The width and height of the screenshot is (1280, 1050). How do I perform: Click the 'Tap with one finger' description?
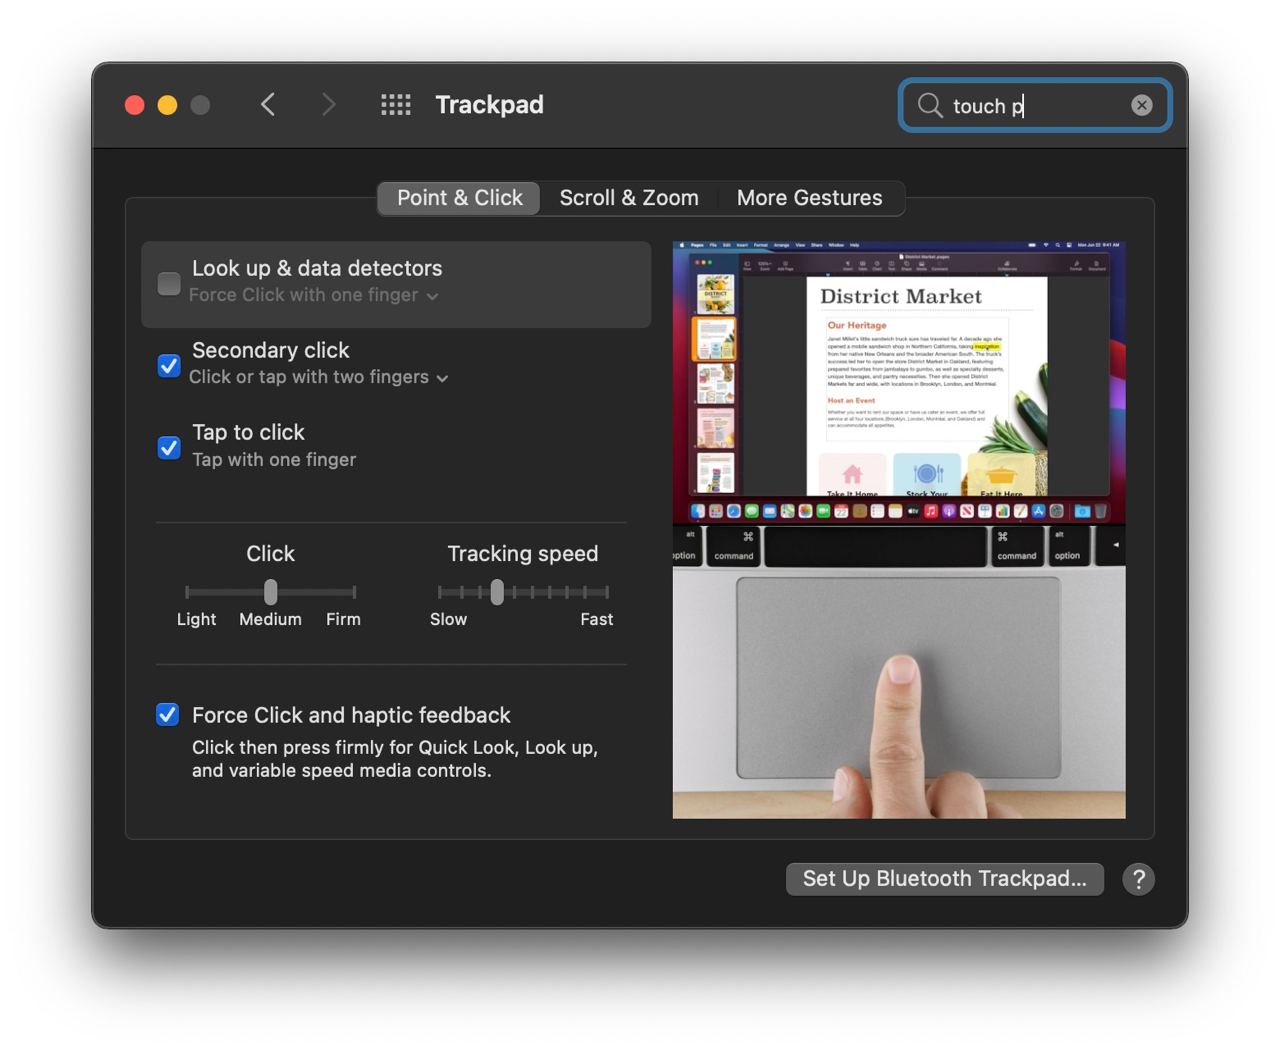click(x=274, y=460)
